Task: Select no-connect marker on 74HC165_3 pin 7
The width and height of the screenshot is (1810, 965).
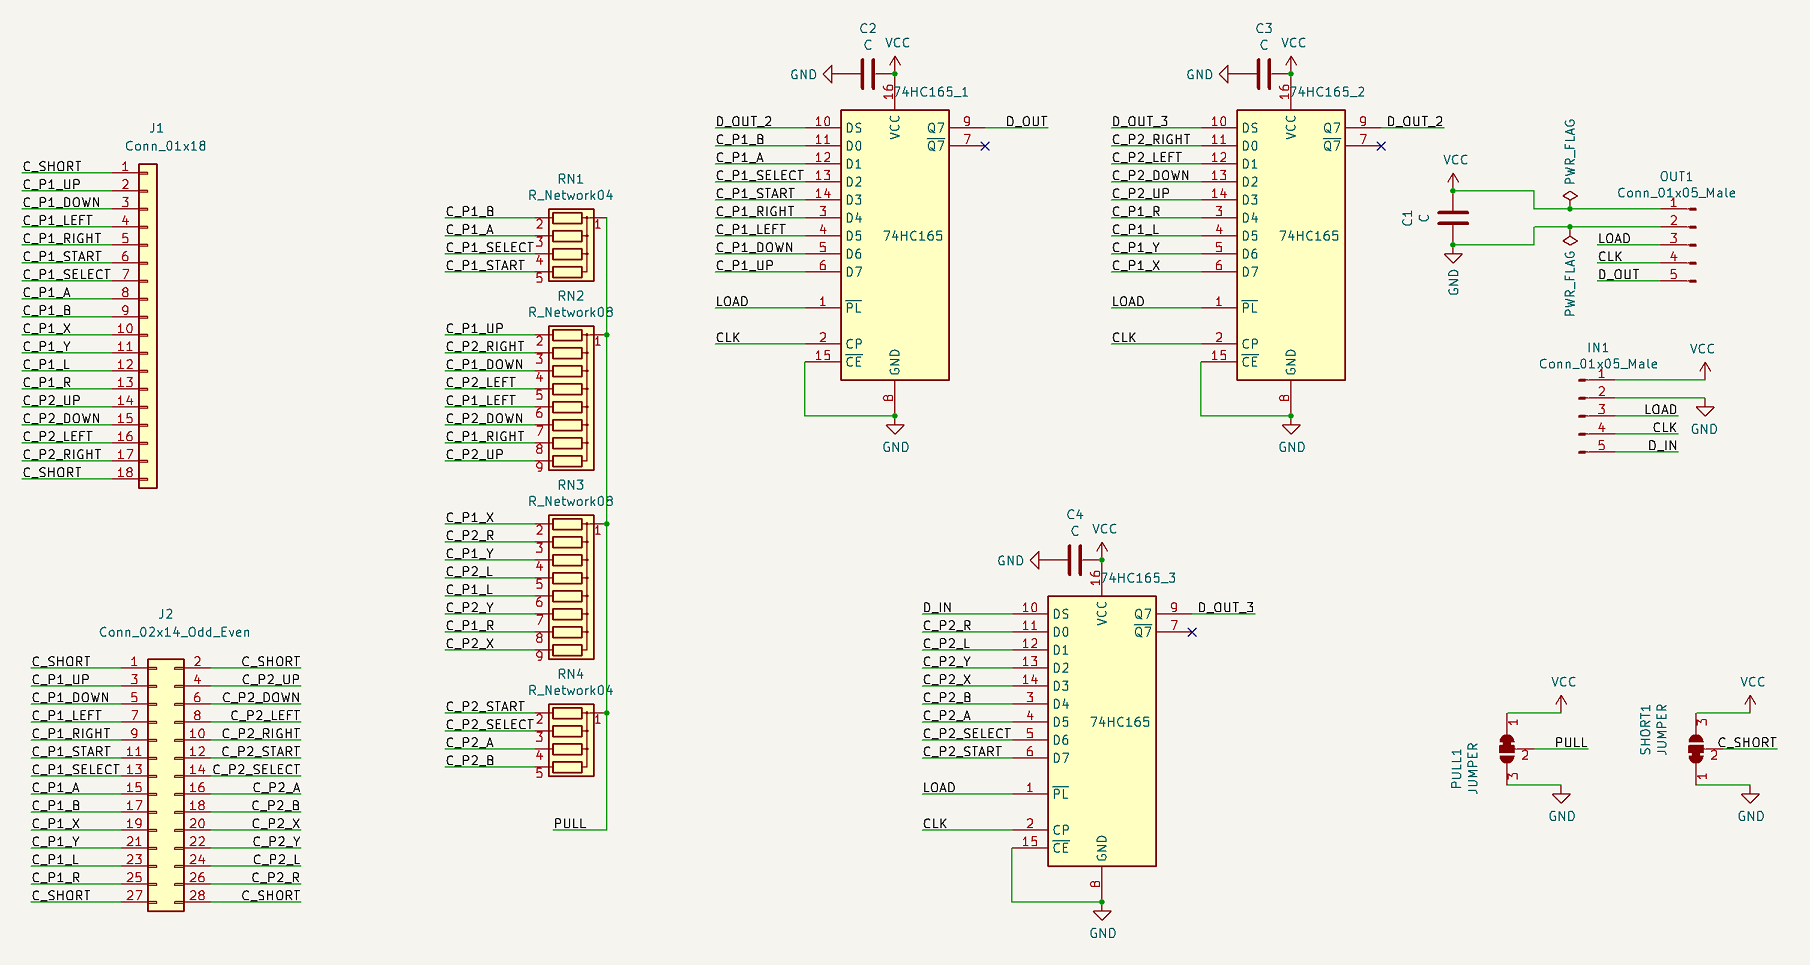Action: click(x=1192, y=632)
